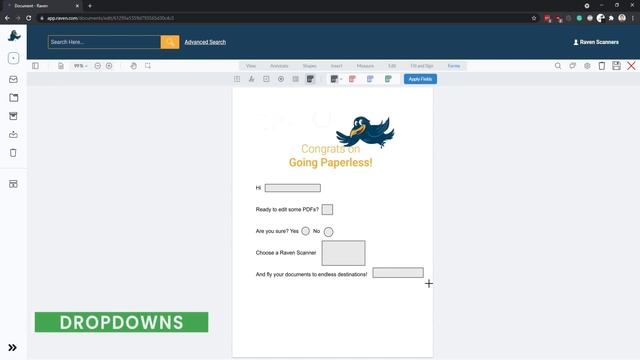Select the radio button field form tool
This screenshot has height=360, width=640.
point(281,79)
